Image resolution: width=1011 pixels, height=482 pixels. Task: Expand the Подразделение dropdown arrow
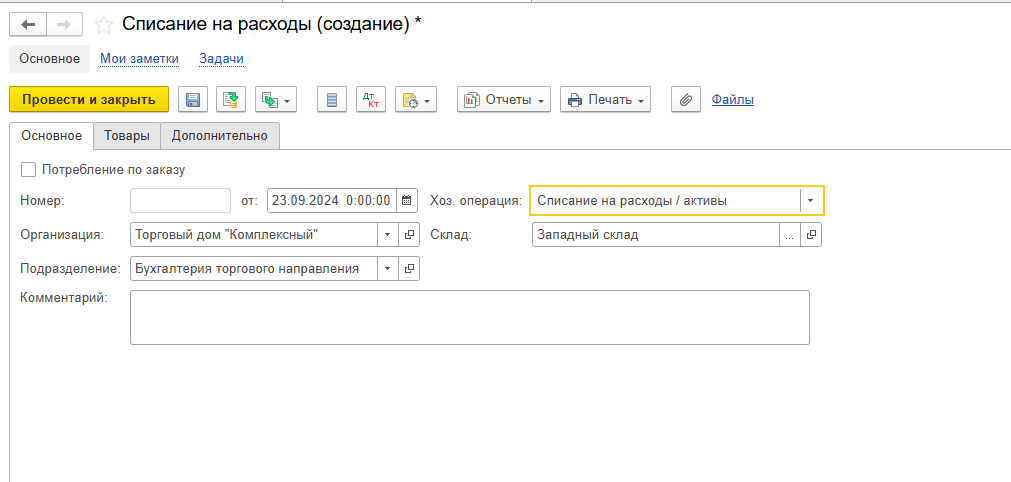coord(387,269)
